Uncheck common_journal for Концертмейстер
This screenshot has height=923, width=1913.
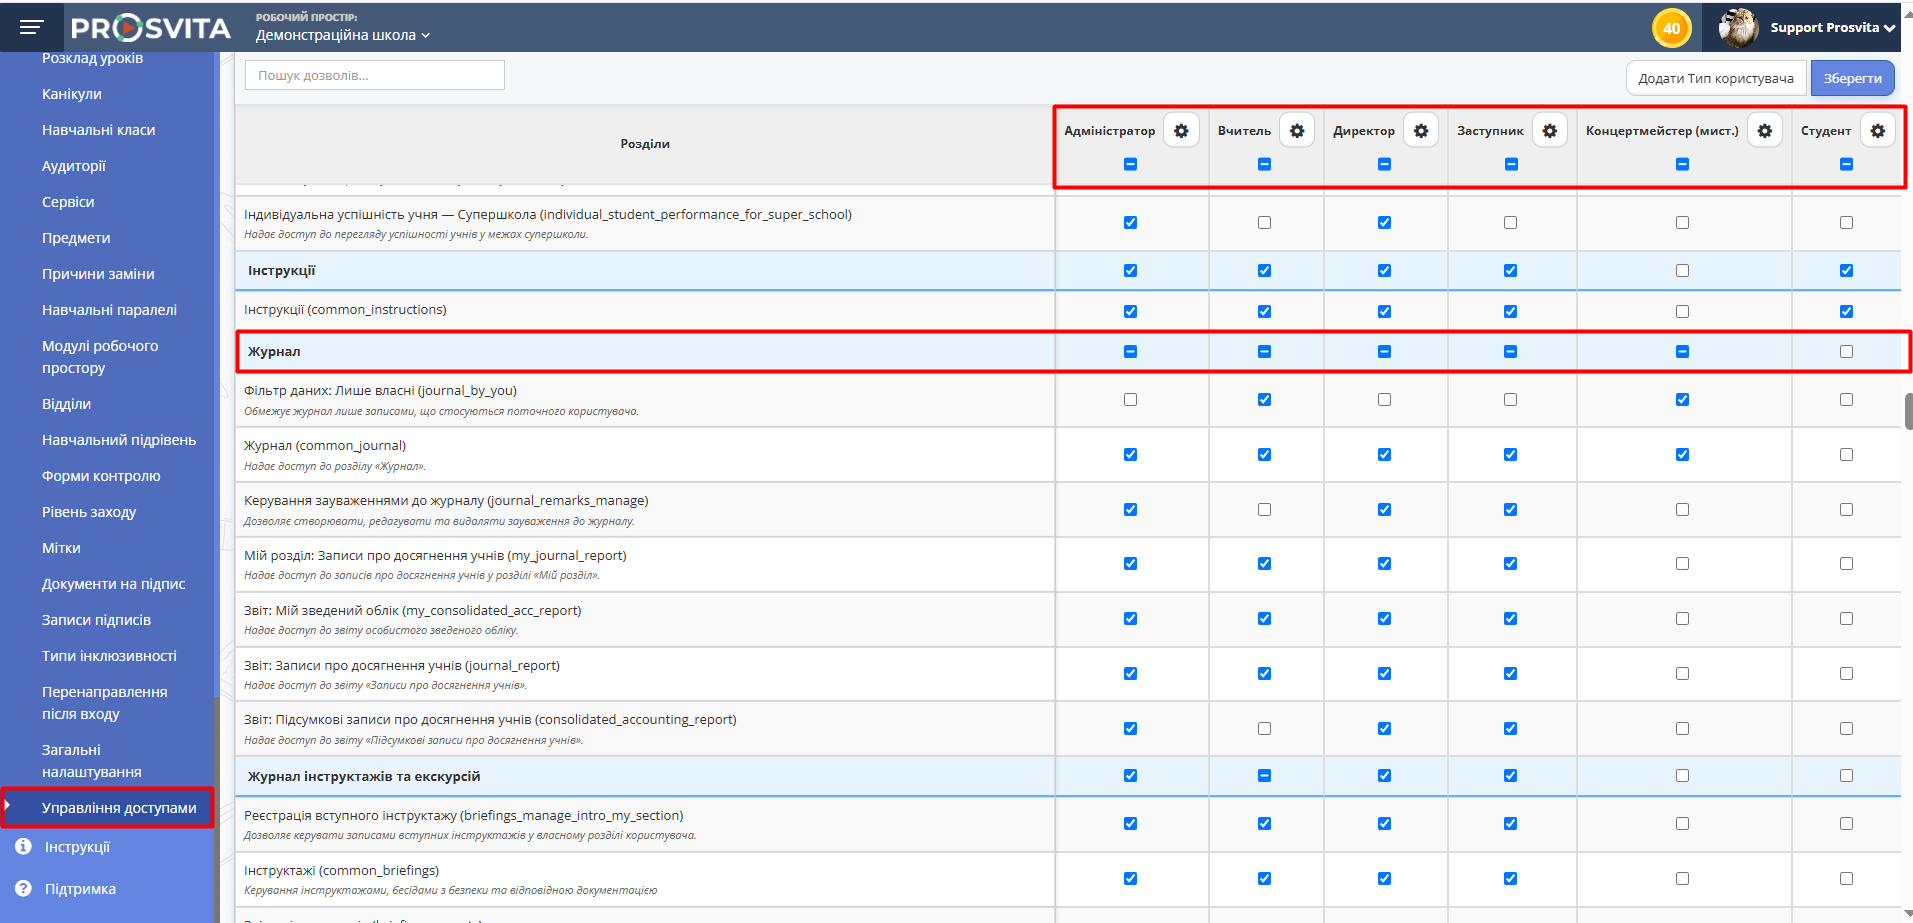[x=1682, y=455]
